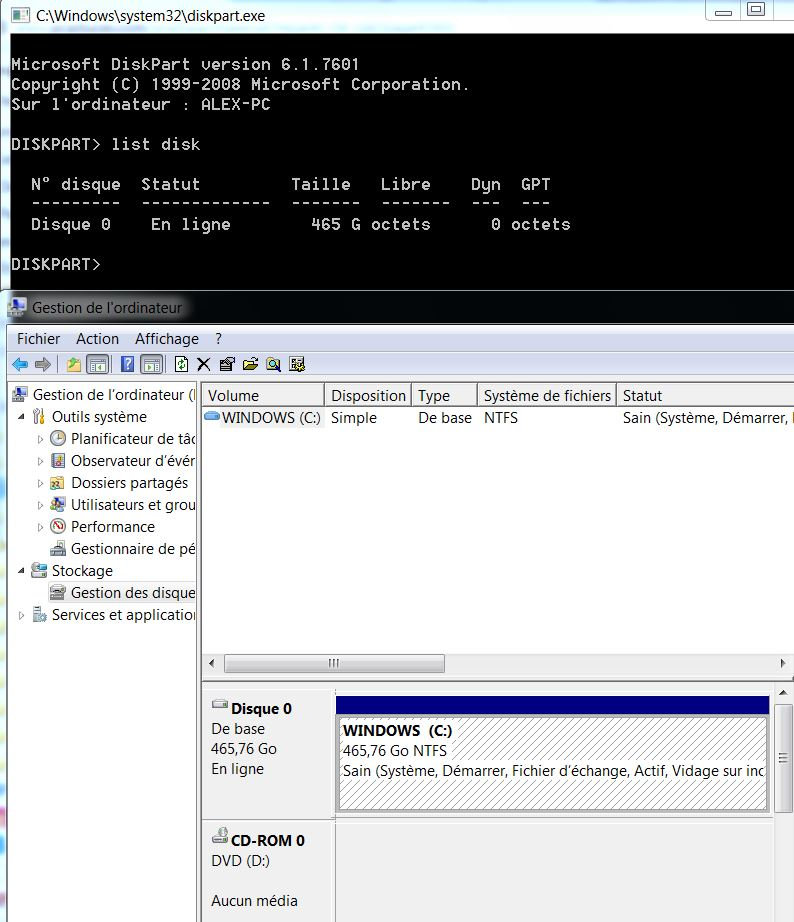Toggle the console tree pane visibility
This screenshot has height=922, width=794.
tap(97, 364)
